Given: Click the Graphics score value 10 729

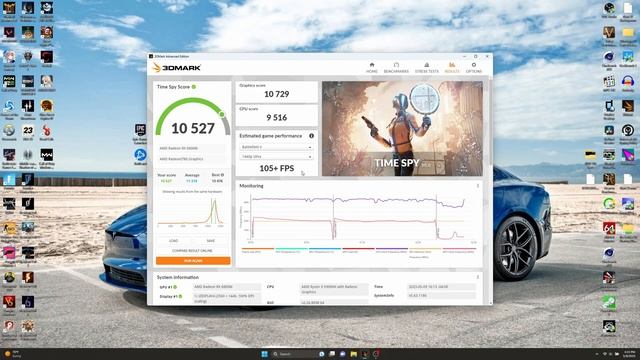Looking at the screenshot, I should (x=277, y=94).
